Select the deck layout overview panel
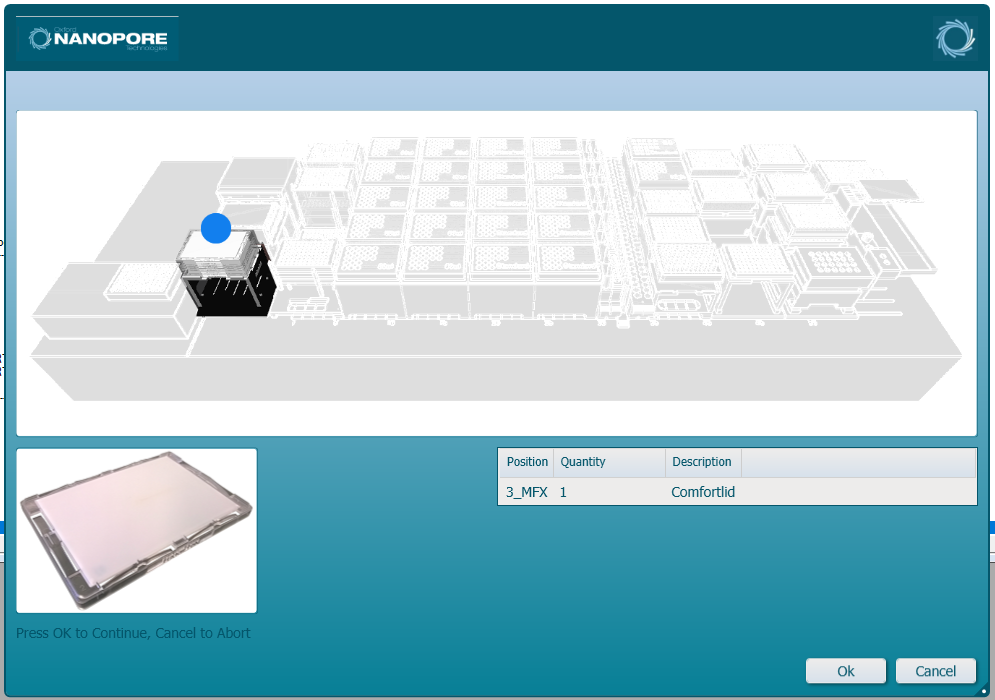The width and height of the screenshot is (995, 700). point(497,274)
